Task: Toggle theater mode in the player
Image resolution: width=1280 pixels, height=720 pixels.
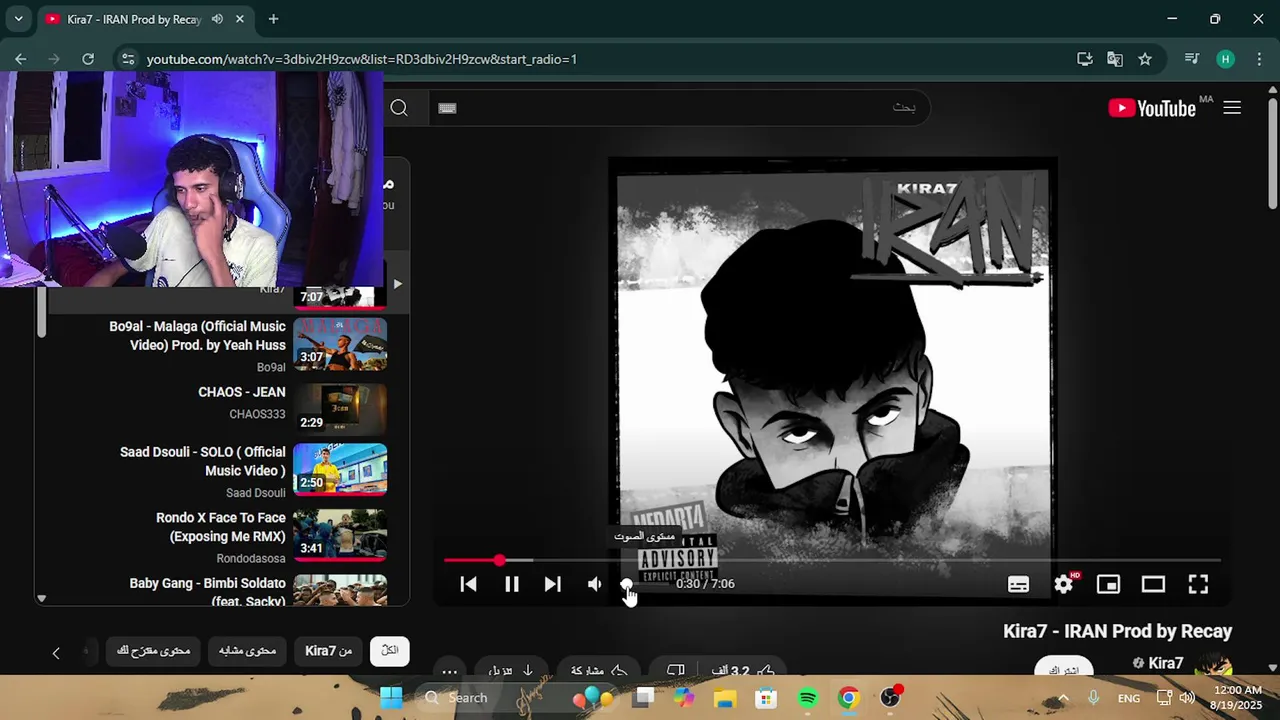Action: [1153, 584]
